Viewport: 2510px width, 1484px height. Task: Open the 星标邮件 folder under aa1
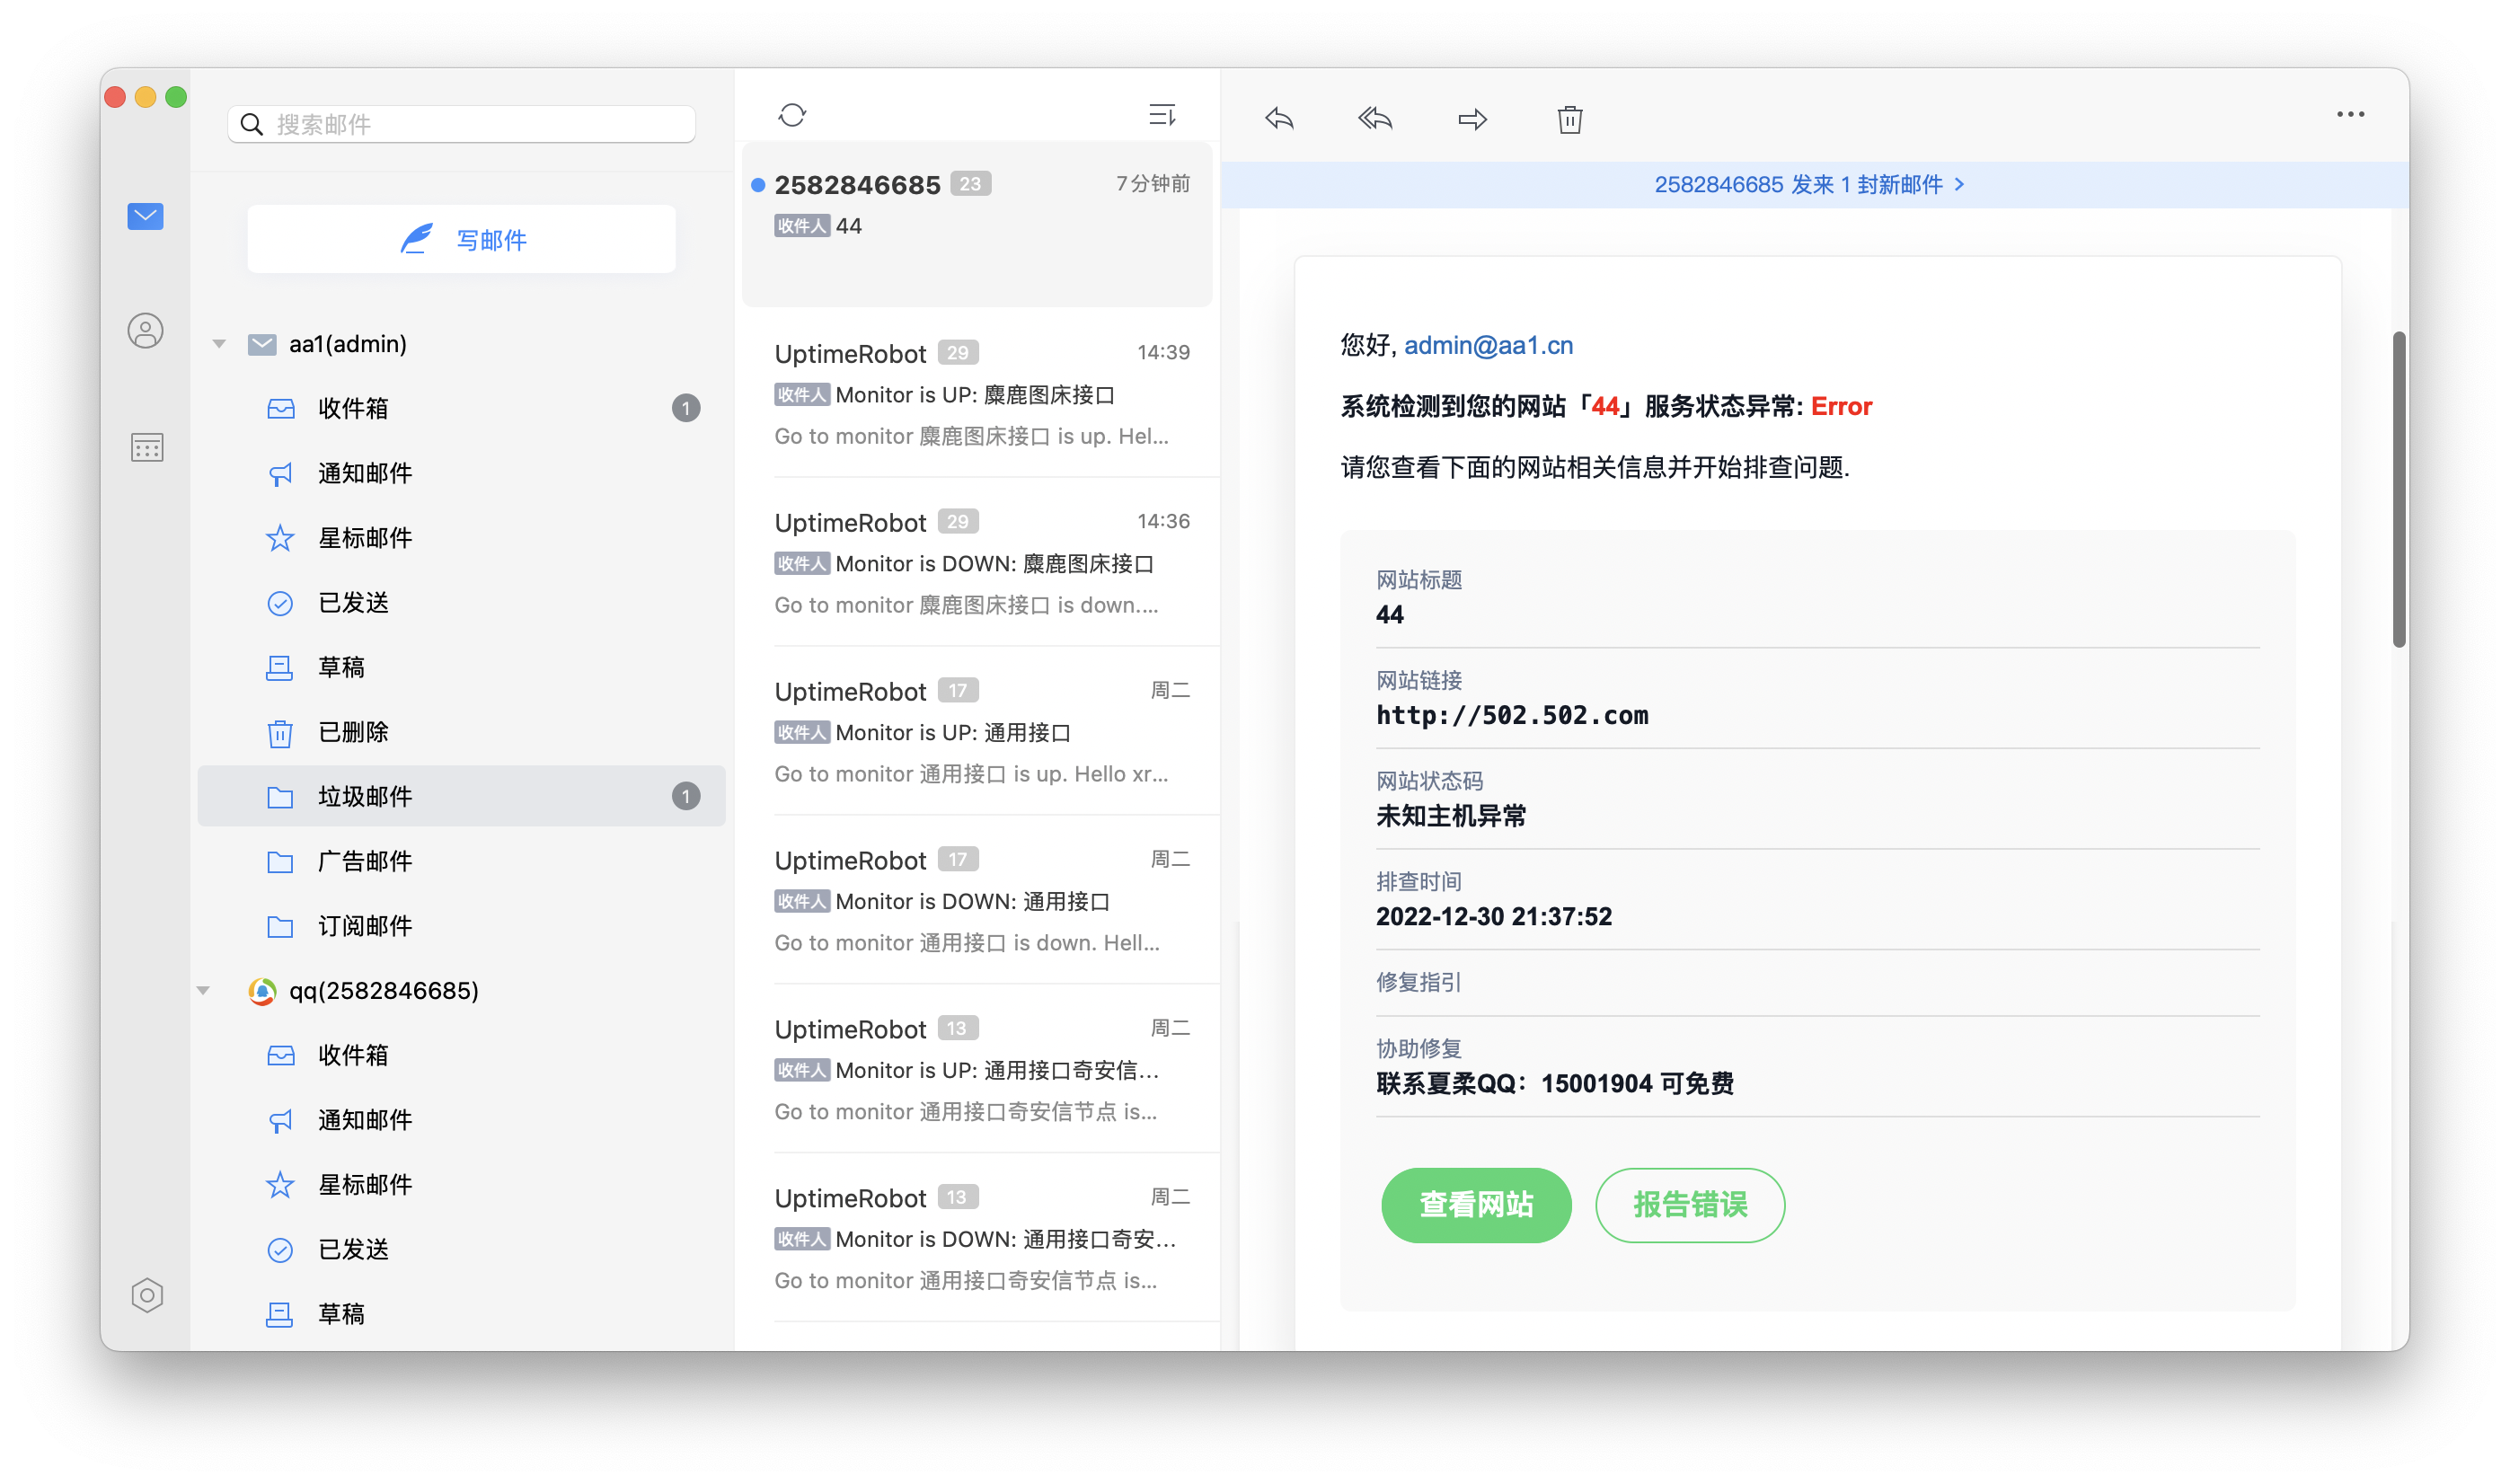tap(365, 538)
